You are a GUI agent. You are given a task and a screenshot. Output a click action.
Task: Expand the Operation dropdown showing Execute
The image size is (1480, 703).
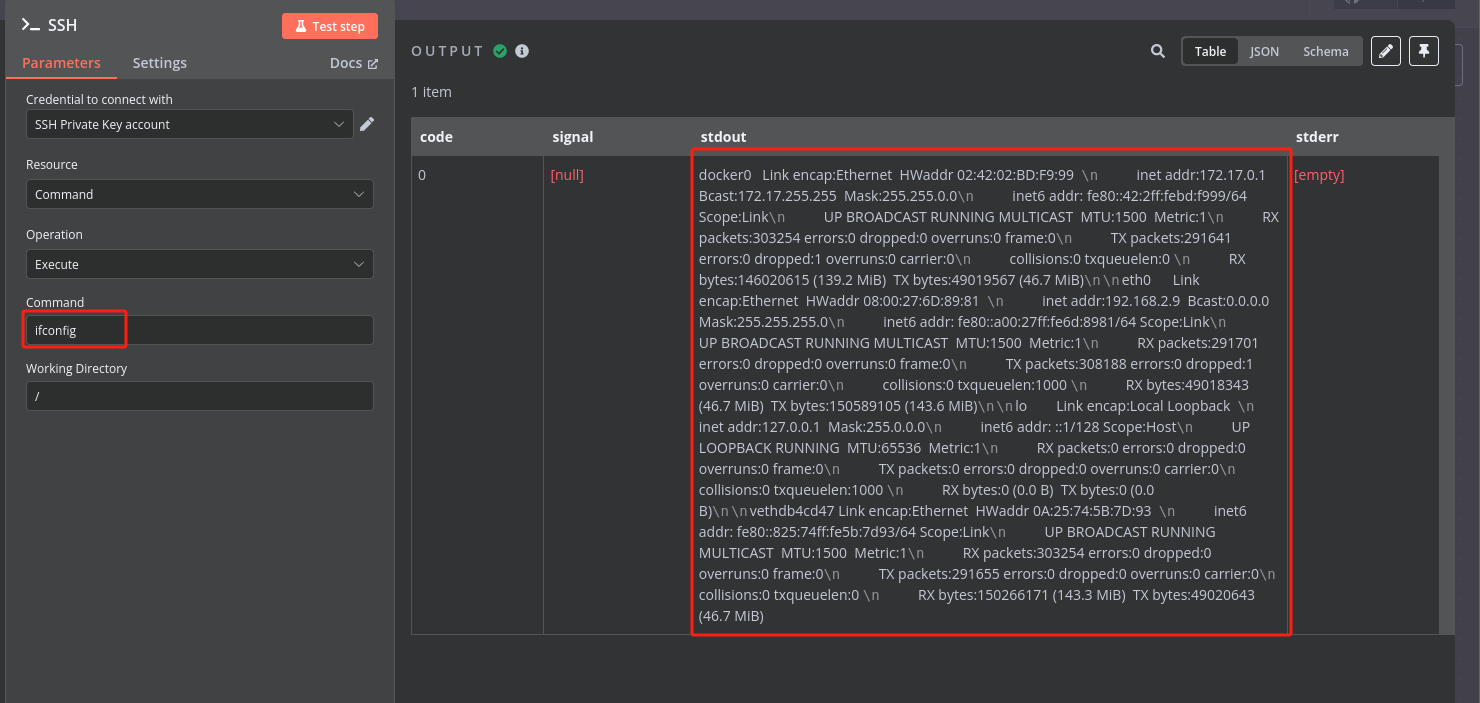pyautogui.click(x=199, y=264)
